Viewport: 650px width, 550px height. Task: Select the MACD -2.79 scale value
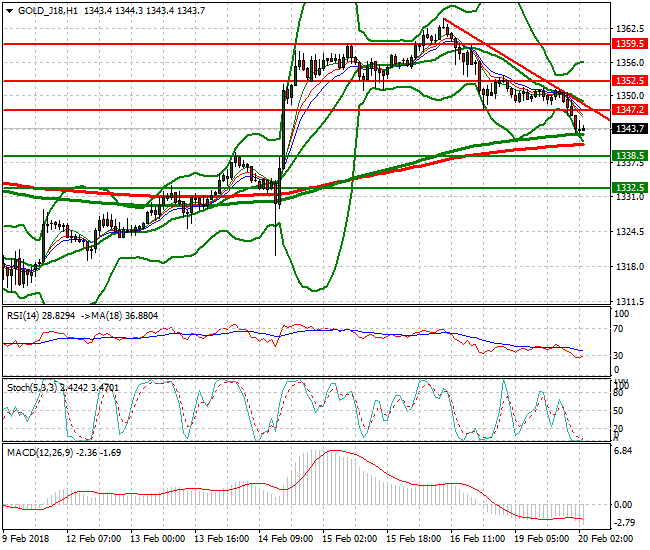click(x=624, y=523)
